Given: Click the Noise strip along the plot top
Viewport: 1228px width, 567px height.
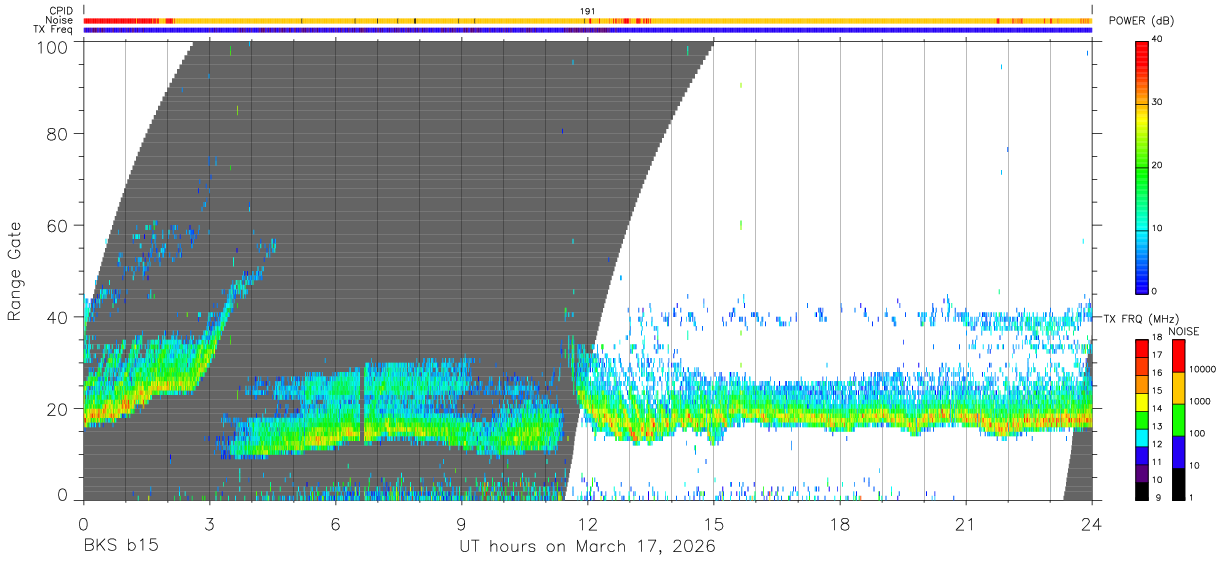Looking at the screenshot, I should click(588, 20).
